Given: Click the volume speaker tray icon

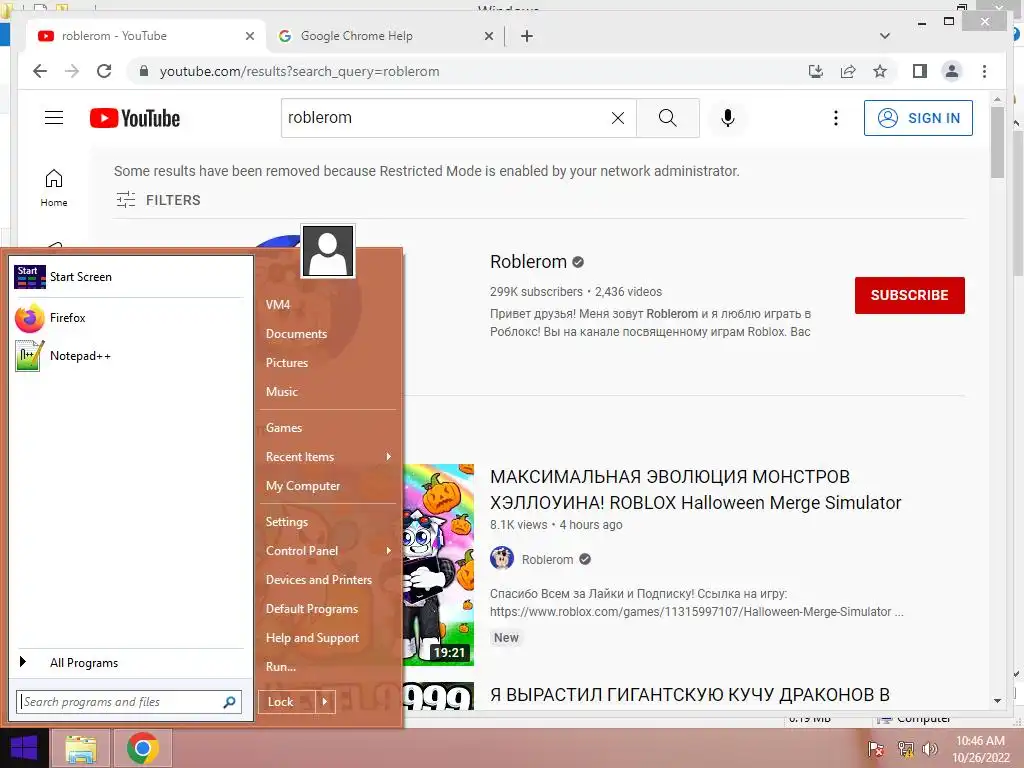Looking at the screenshot, I should [x=929, y=749].
